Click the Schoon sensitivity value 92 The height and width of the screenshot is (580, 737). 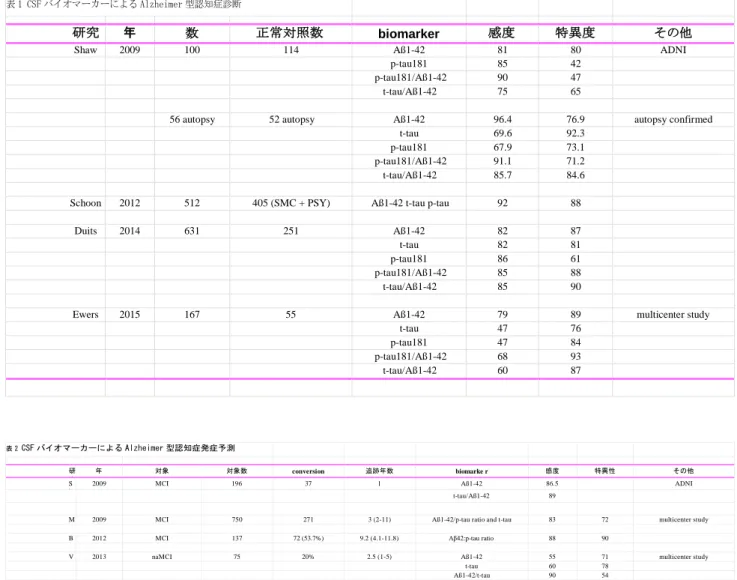502,203
